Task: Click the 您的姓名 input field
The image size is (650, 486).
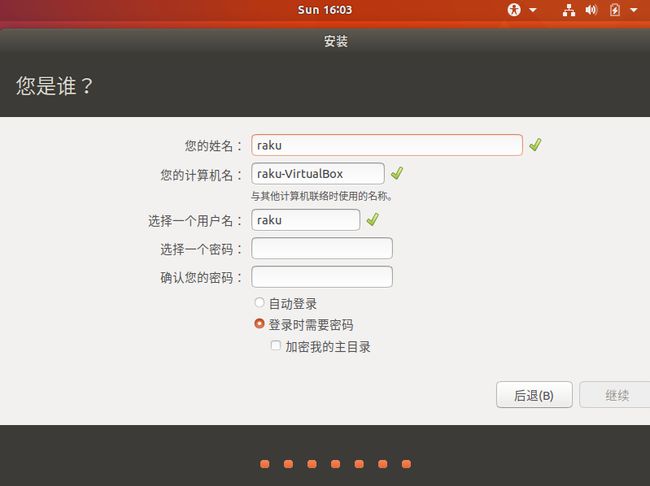Action: pos(387,145)
